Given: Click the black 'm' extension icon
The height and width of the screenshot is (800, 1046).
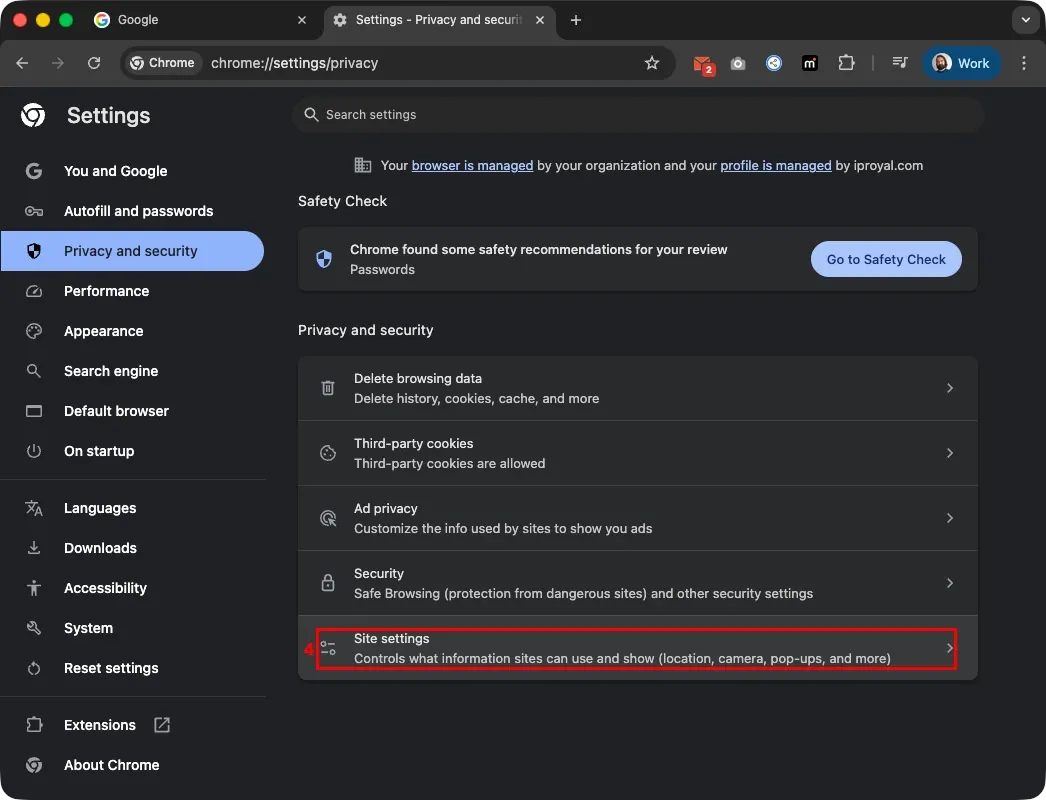Looking at the screenshot, I should coord(810,63).
